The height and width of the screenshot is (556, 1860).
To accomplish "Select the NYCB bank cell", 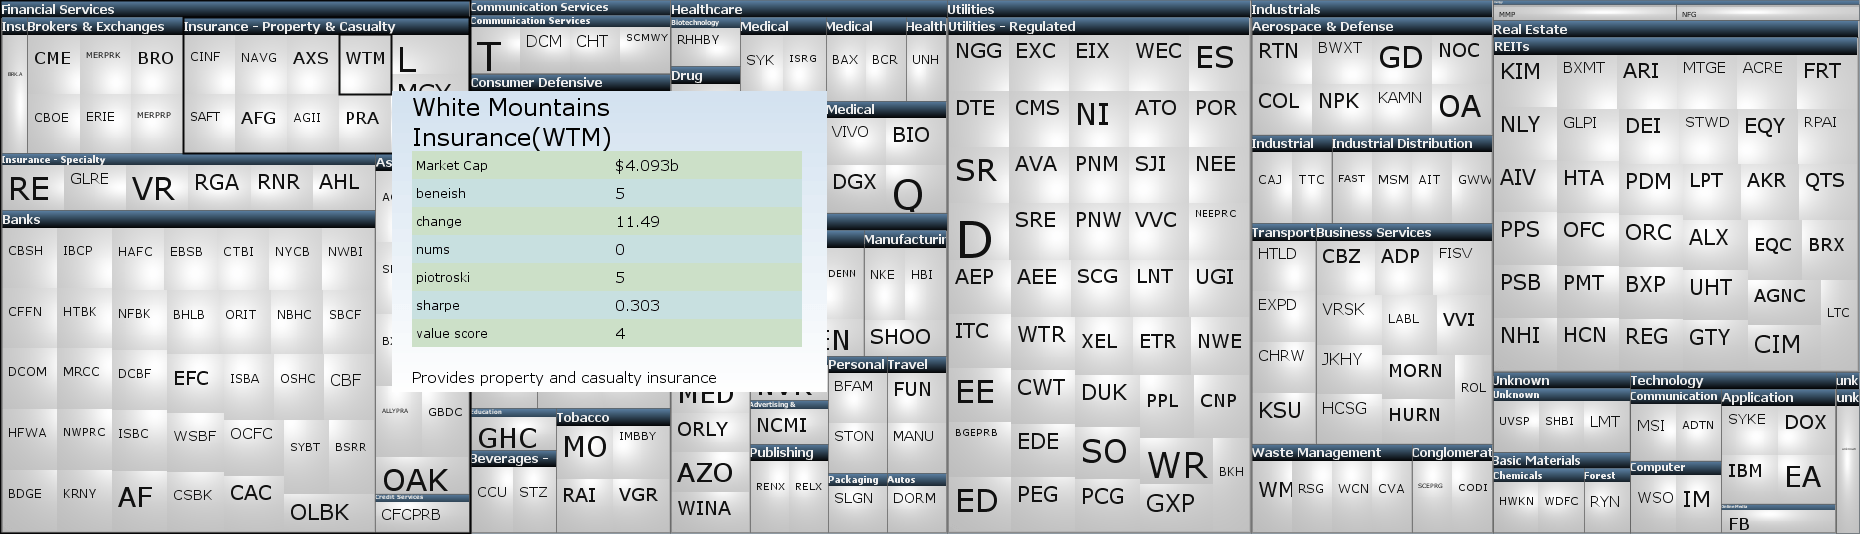I will 293,258.
